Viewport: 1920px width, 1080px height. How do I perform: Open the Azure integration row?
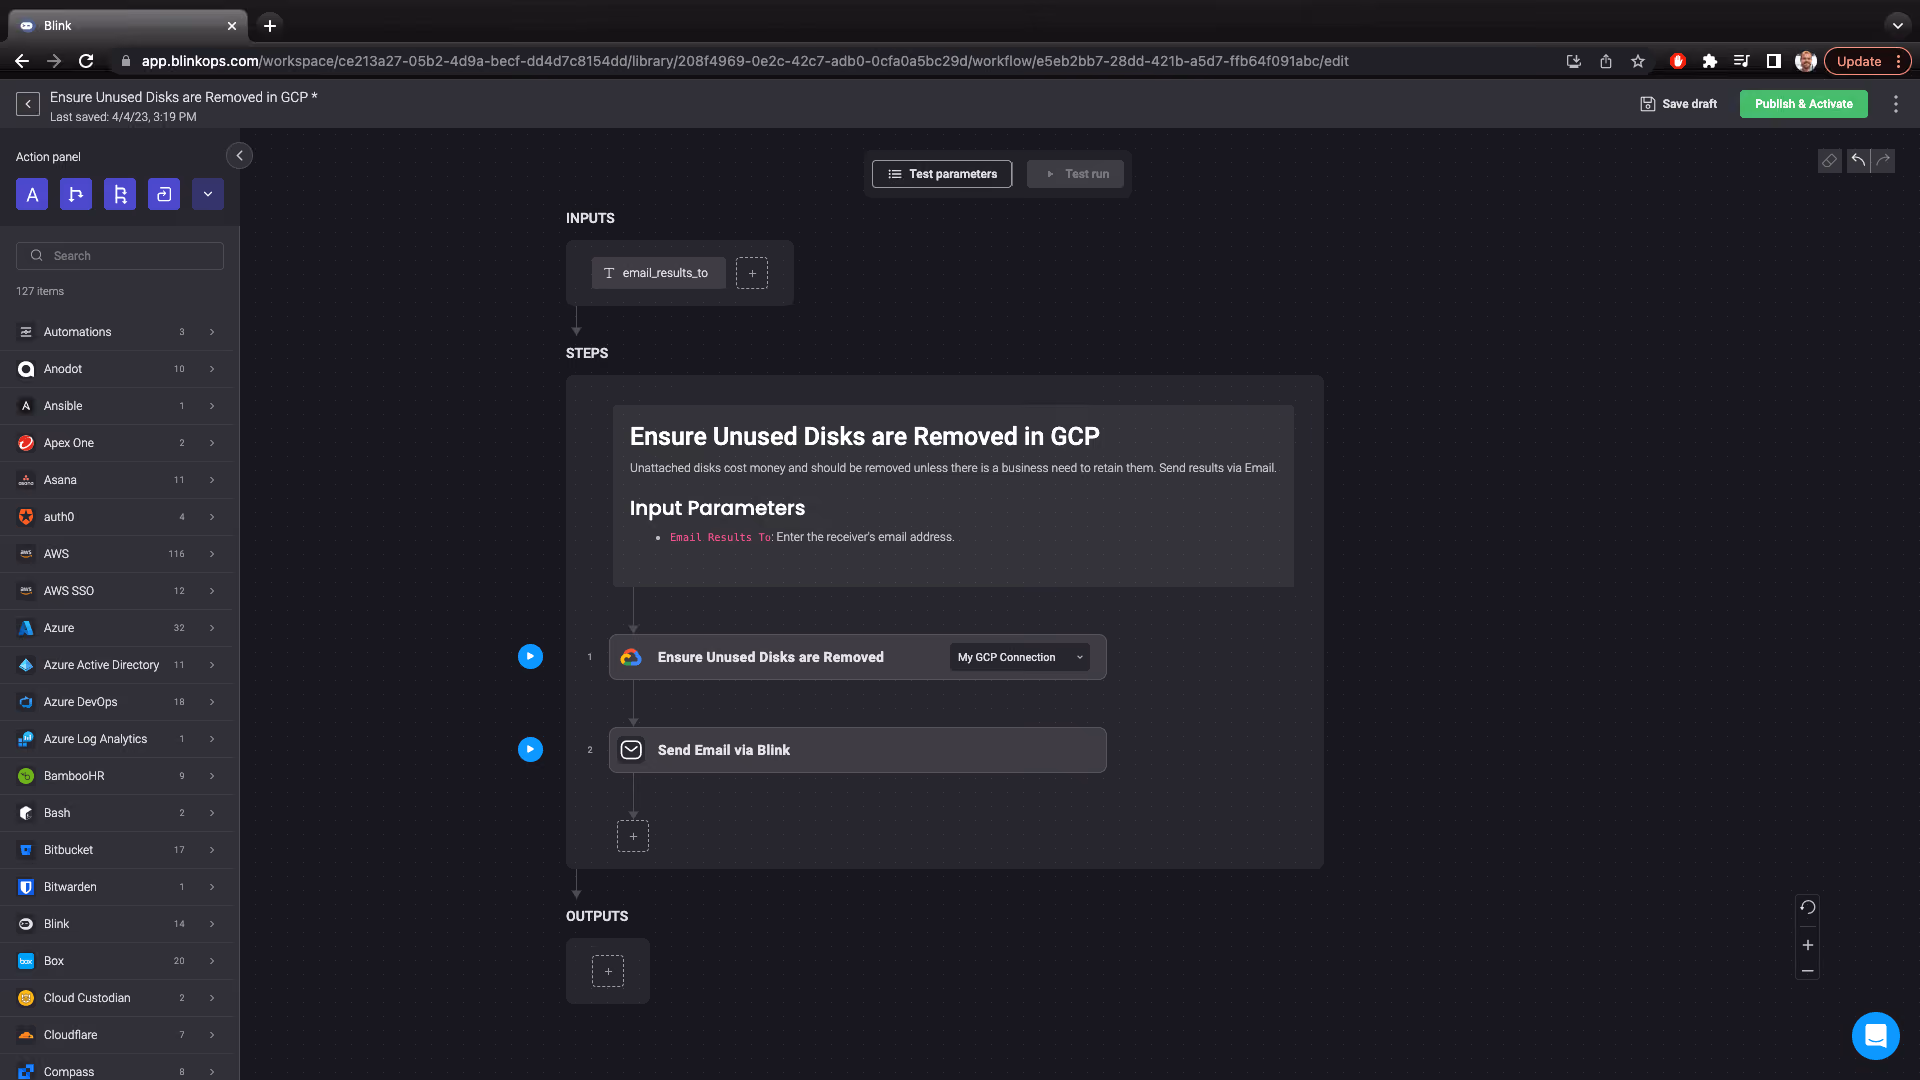coord(116,628)
